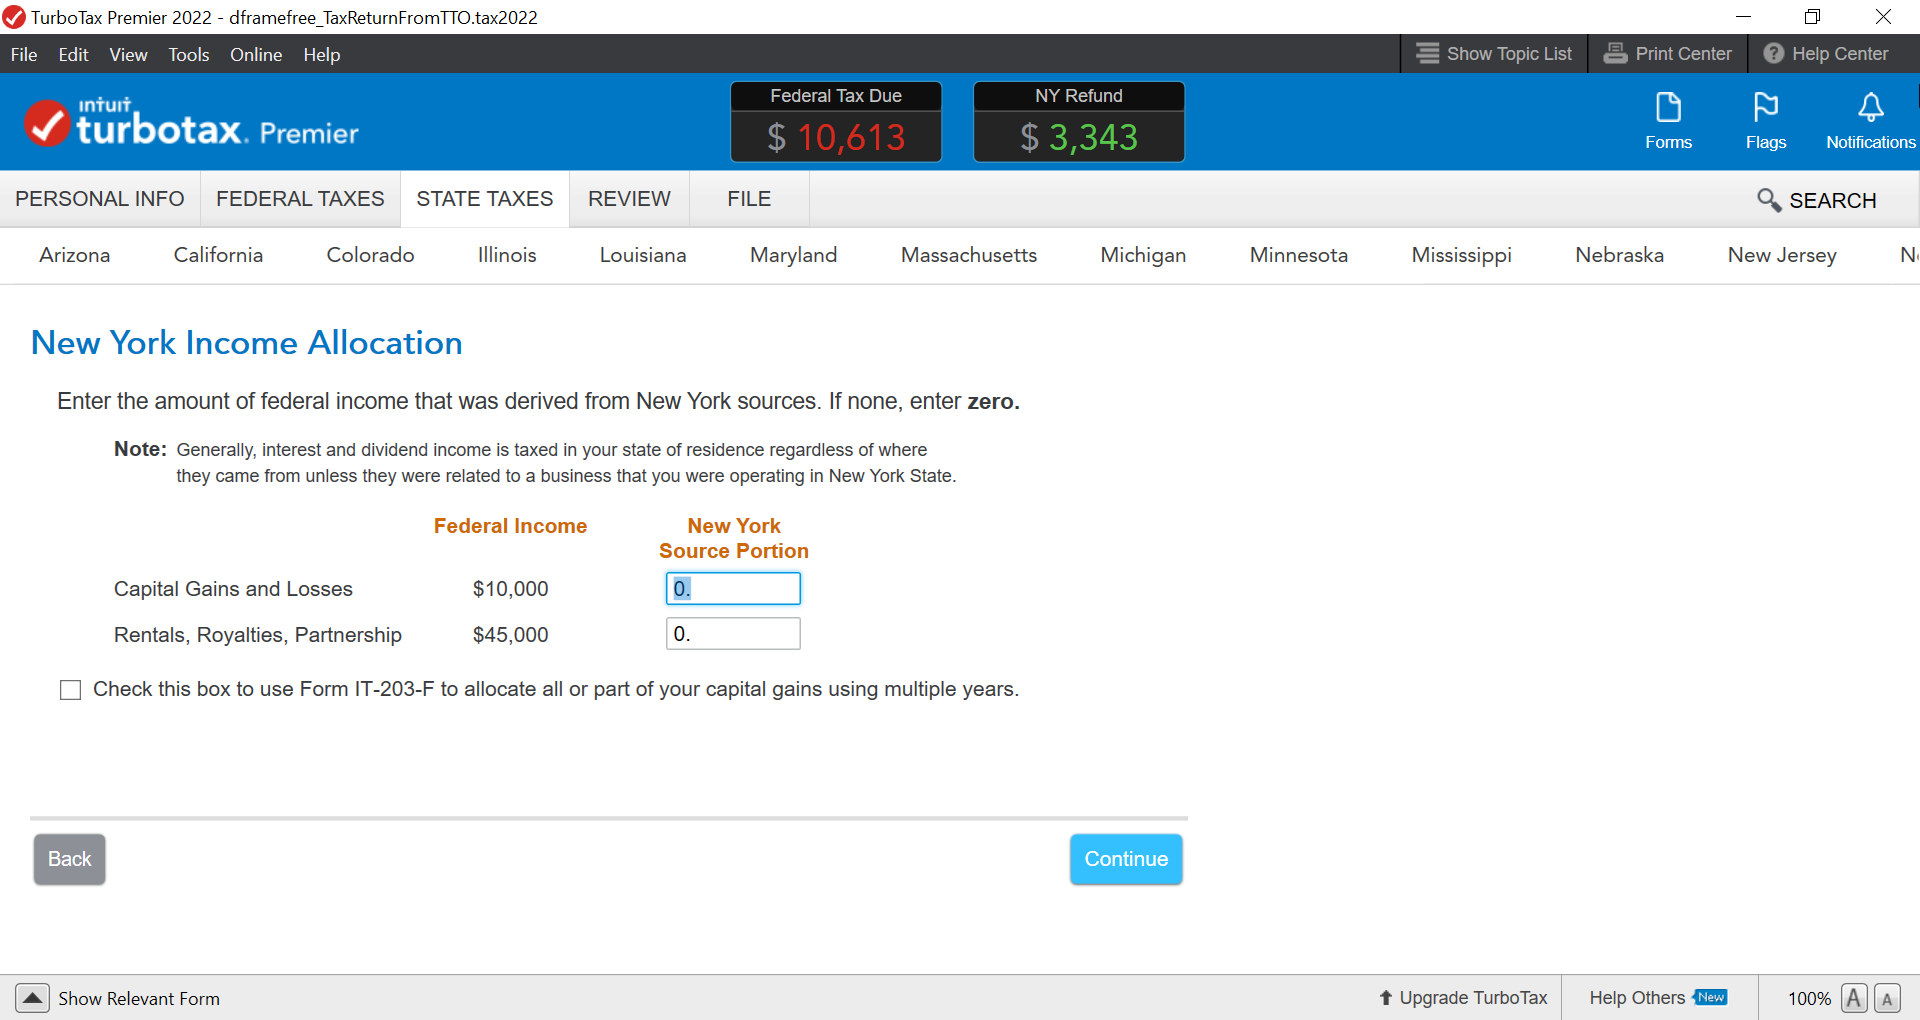Click the Search magnifier icon
Image resolution: width=1920 pixels, height=1020 pixels.
(1769, 200)
